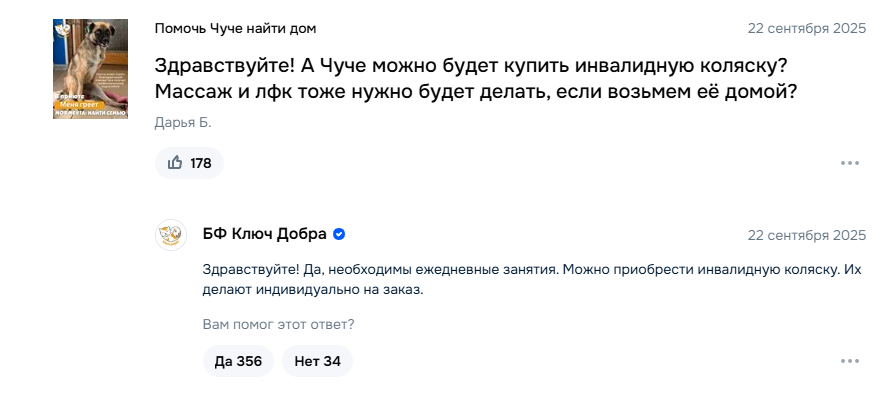Click the БФ Ключ Добра round avatar logo

coord(171,235)
